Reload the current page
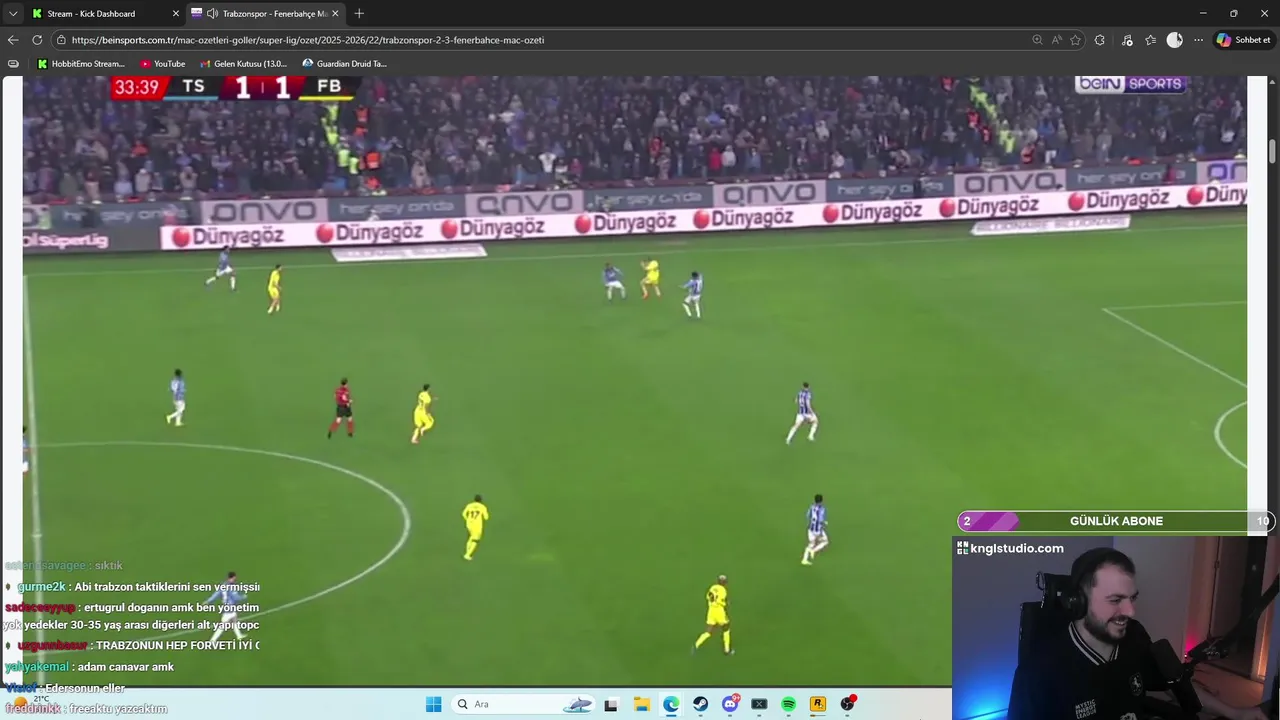The width and height of the screenshot is (1280, 720). [x=37, y=40]
